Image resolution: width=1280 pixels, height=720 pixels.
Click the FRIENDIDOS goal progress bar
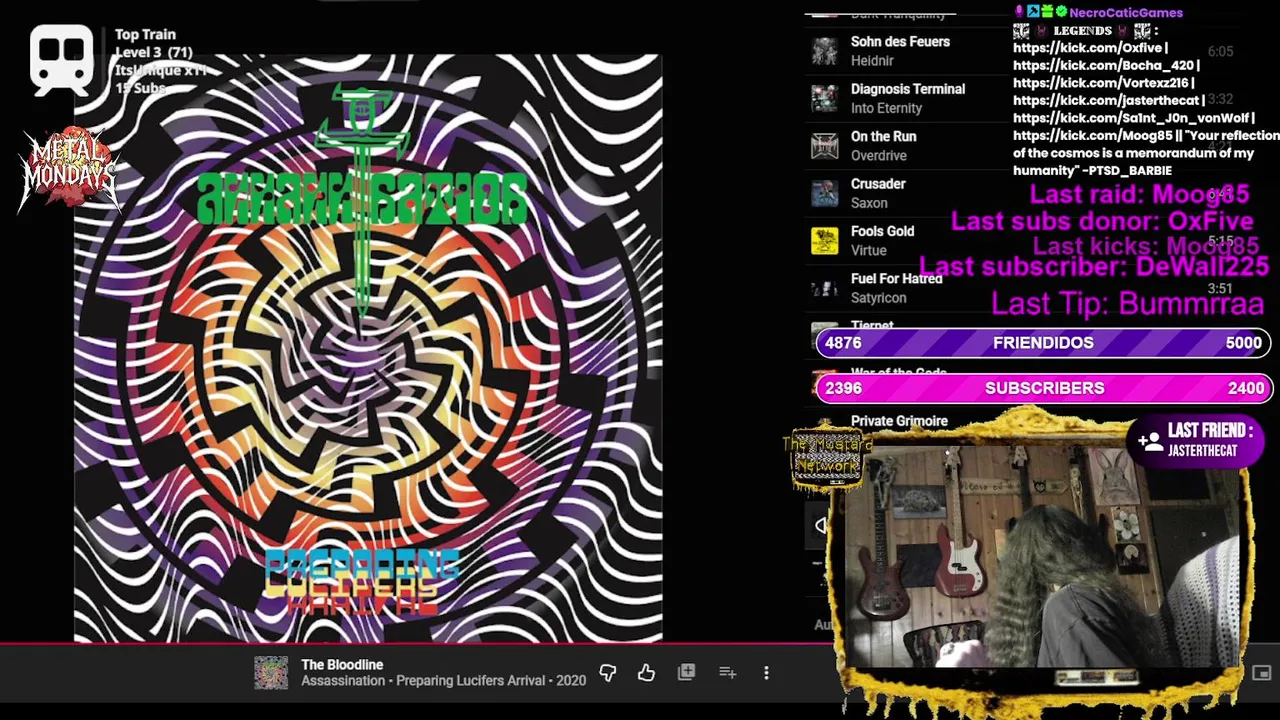point(1043,343)
